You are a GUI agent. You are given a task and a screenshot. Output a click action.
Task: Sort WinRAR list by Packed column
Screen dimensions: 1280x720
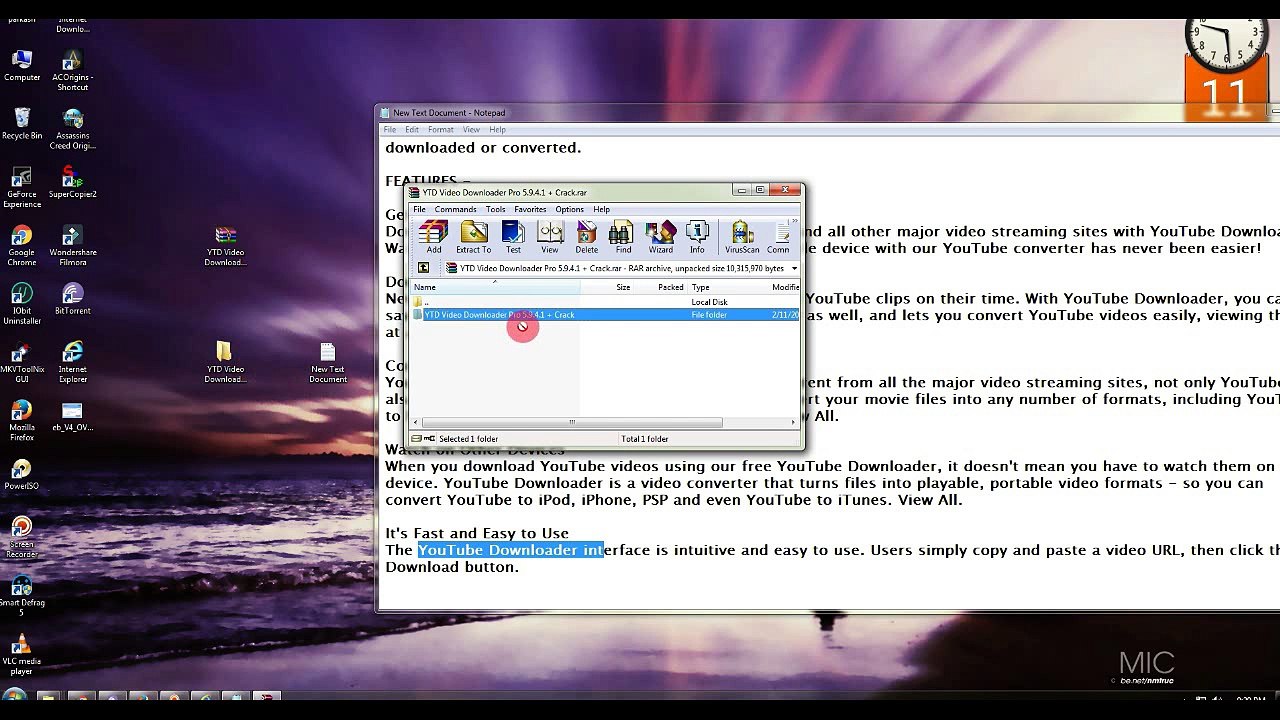661,287
